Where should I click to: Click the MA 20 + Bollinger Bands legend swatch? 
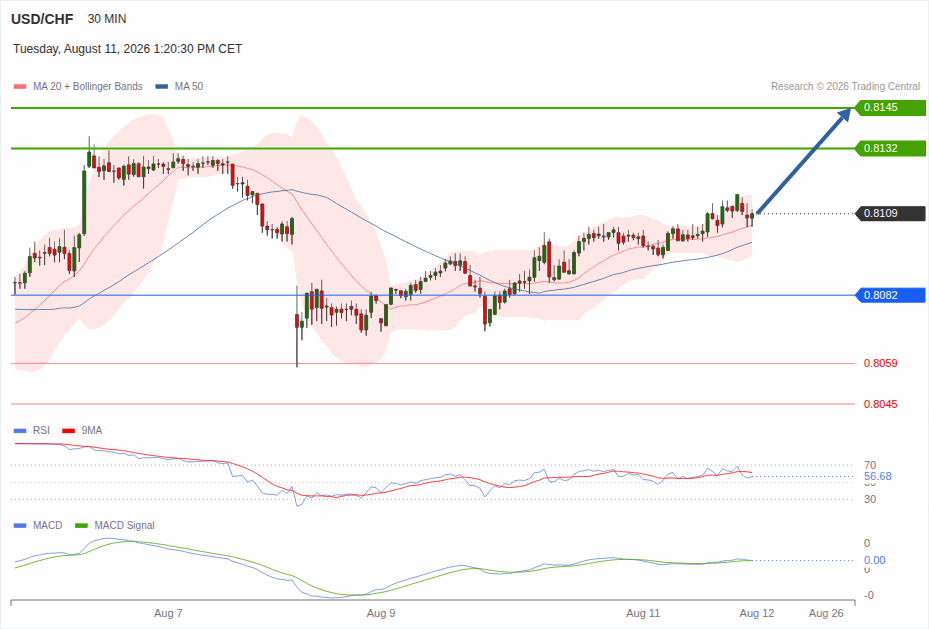[x=20, y=86]
